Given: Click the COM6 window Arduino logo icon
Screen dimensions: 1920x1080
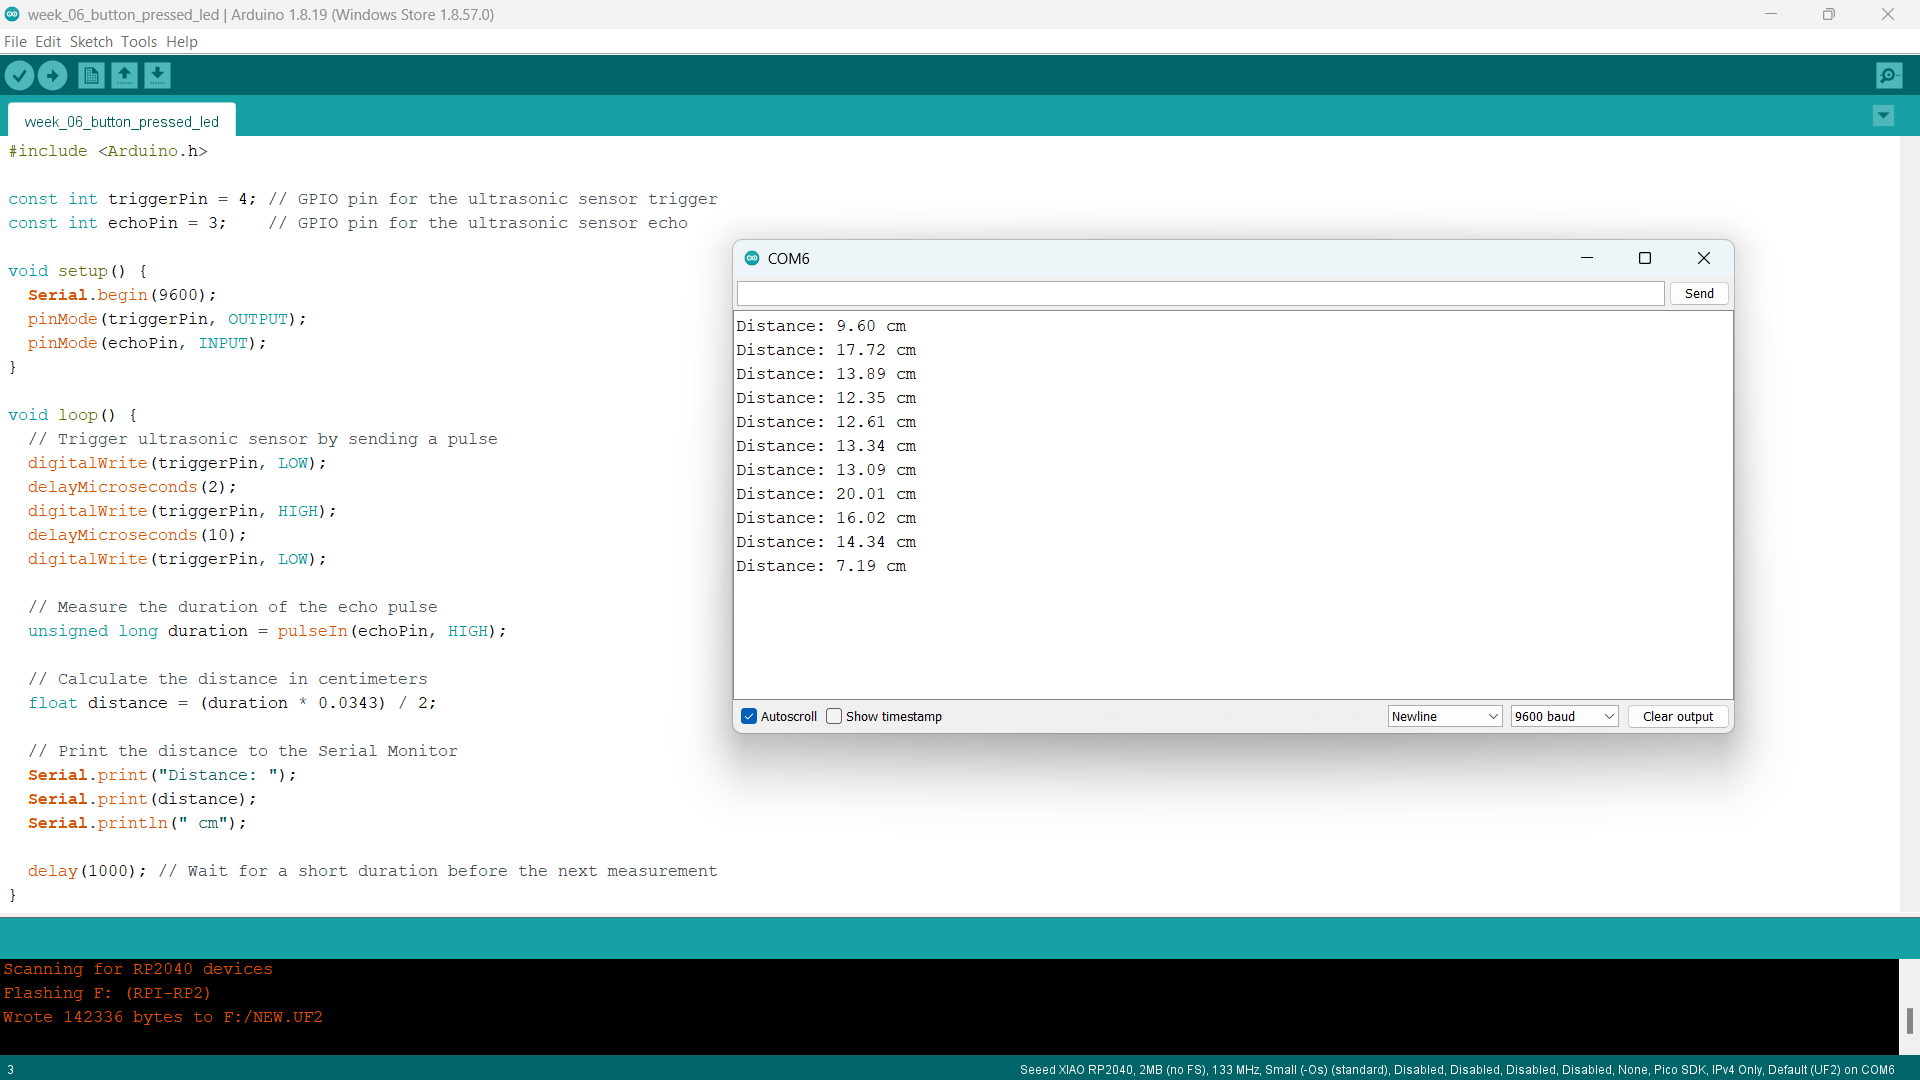Looking at the screenshot, I should (x=752, y=258).
